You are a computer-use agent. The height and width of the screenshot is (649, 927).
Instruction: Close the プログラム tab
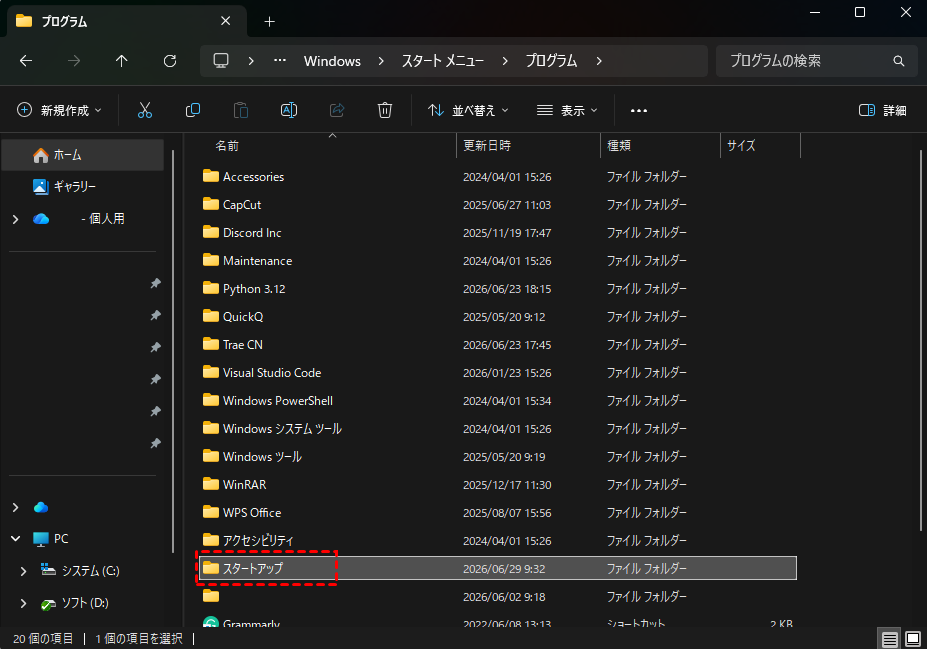point(225,21)
